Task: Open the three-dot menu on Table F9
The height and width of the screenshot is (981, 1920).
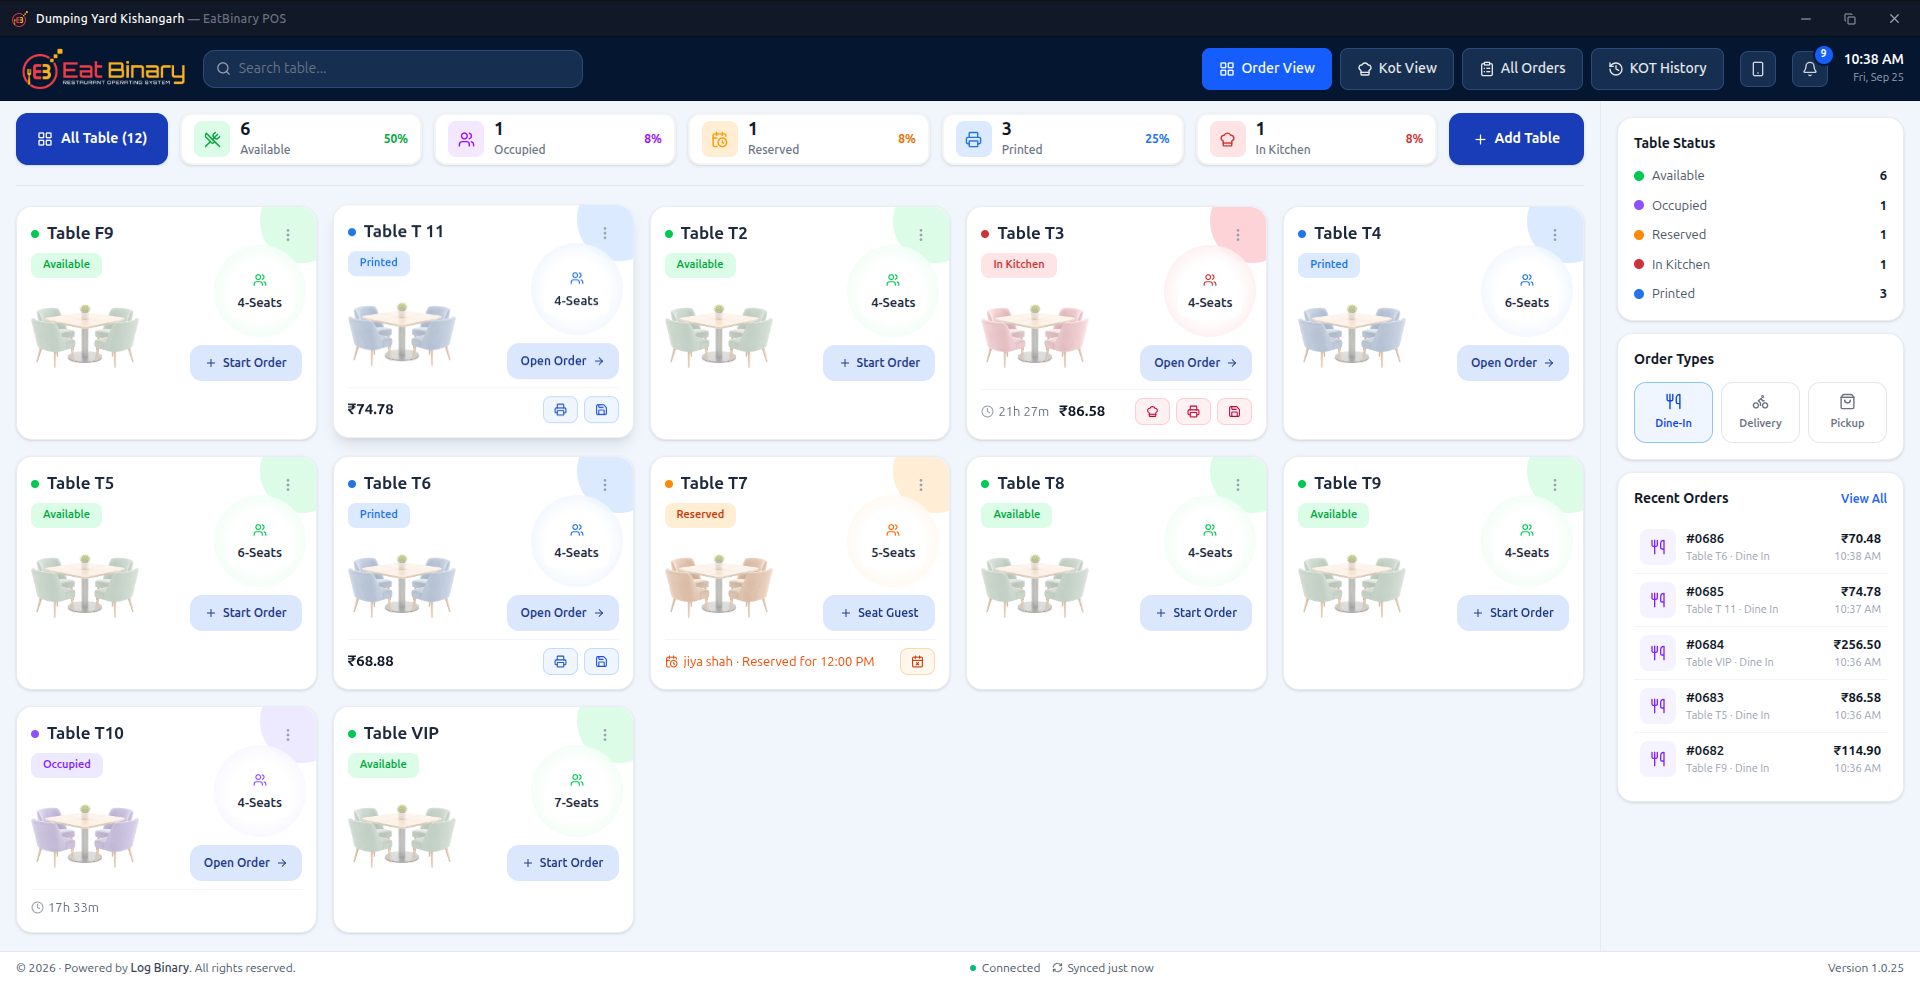Action: point(288,235)
